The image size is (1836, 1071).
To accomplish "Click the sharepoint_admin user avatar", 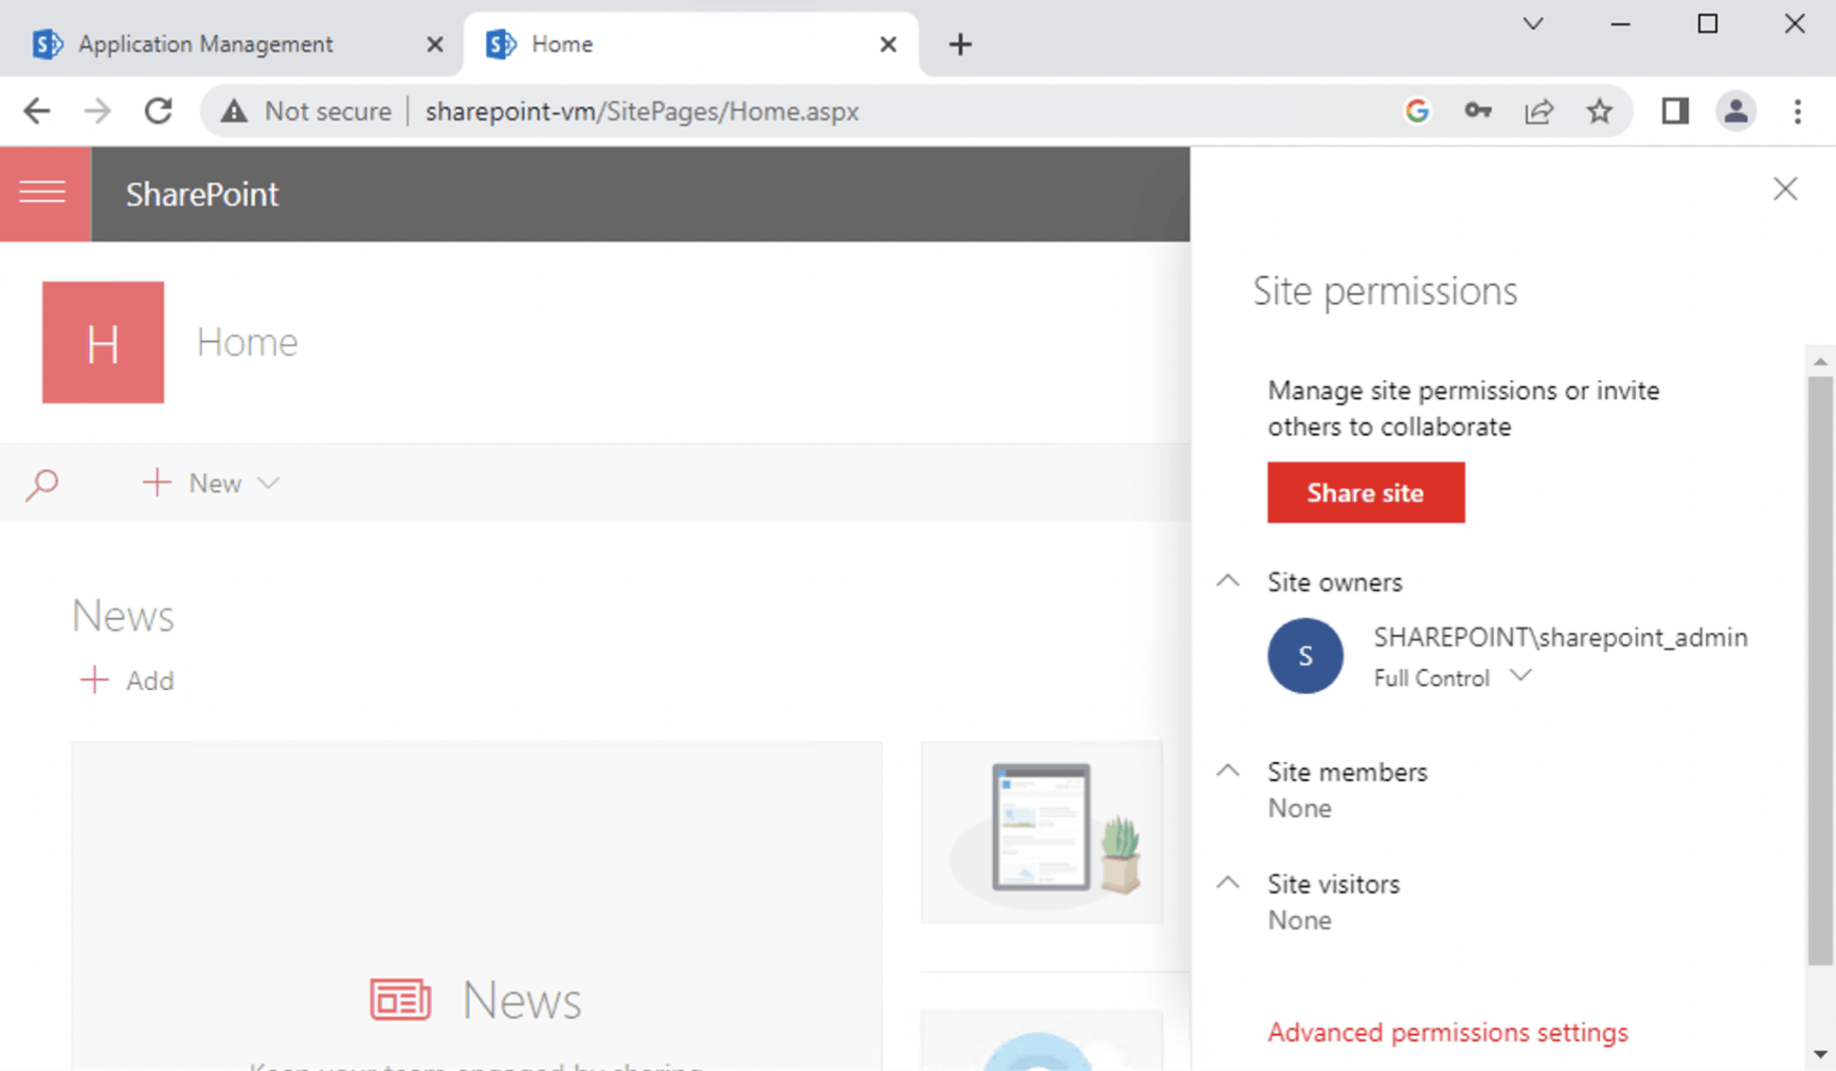I will 1305,656.
